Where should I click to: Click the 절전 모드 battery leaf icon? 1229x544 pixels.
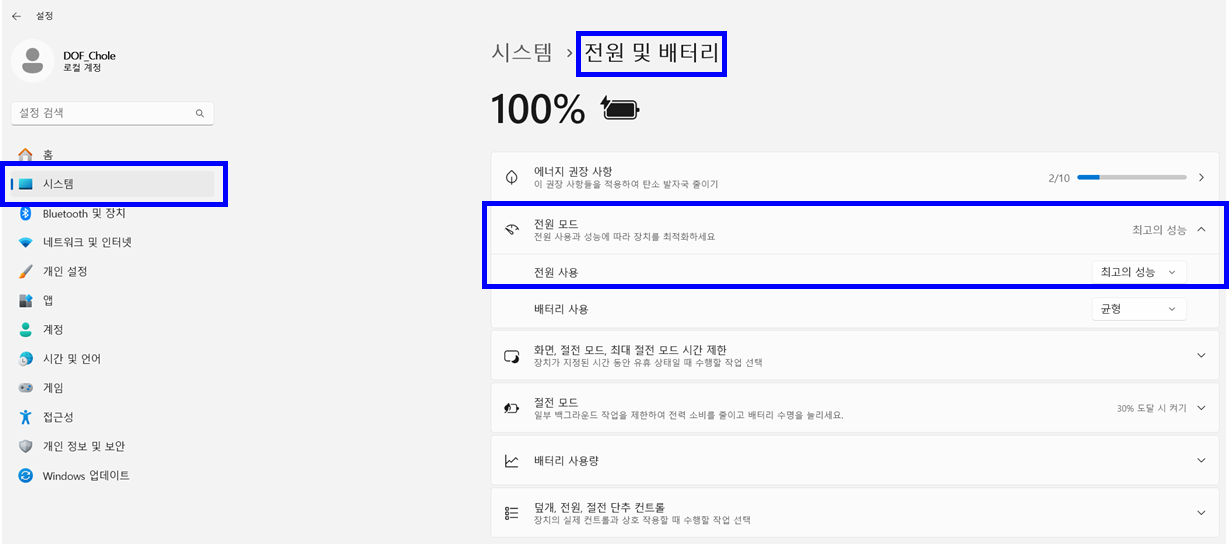pyautogui.click(x=512, y=408)
